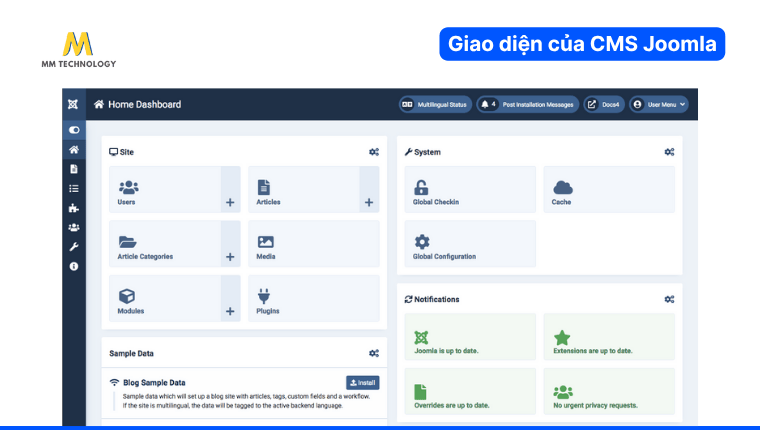
Task: Click the Home Dashboard title
Action: pos(144,104)
